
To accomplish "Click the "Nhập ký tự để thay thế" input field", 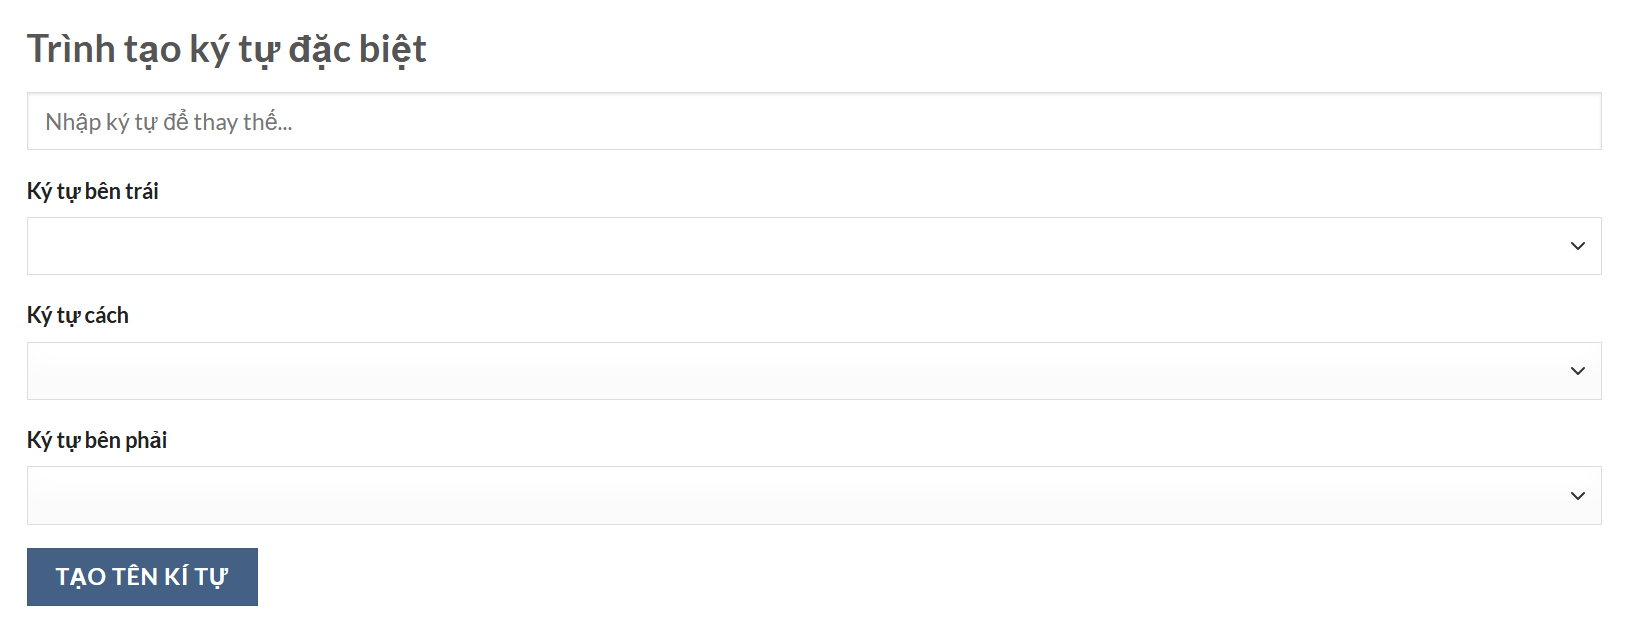I will click(x=813, y=122).
